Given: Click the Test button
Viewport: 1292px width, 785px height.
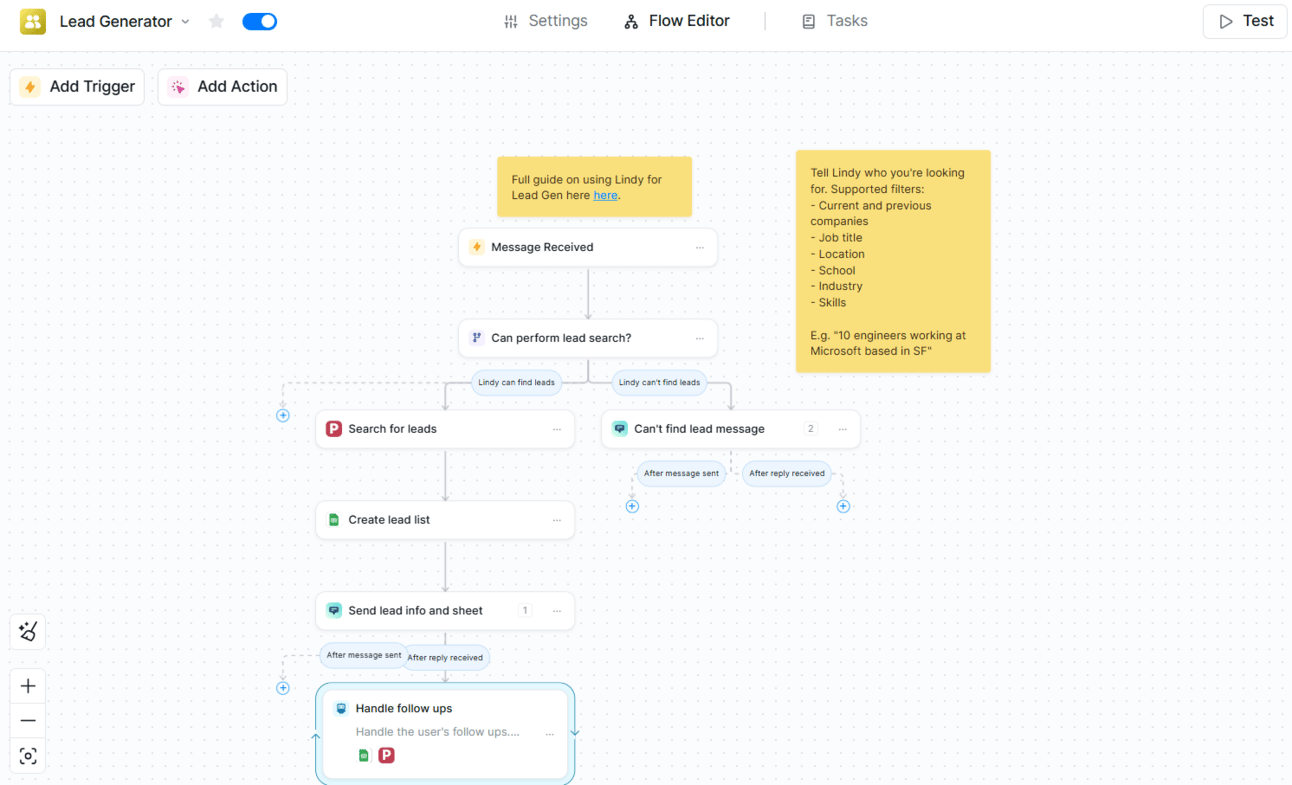Looking at the screenshot, I should (x=1245, y=21).
